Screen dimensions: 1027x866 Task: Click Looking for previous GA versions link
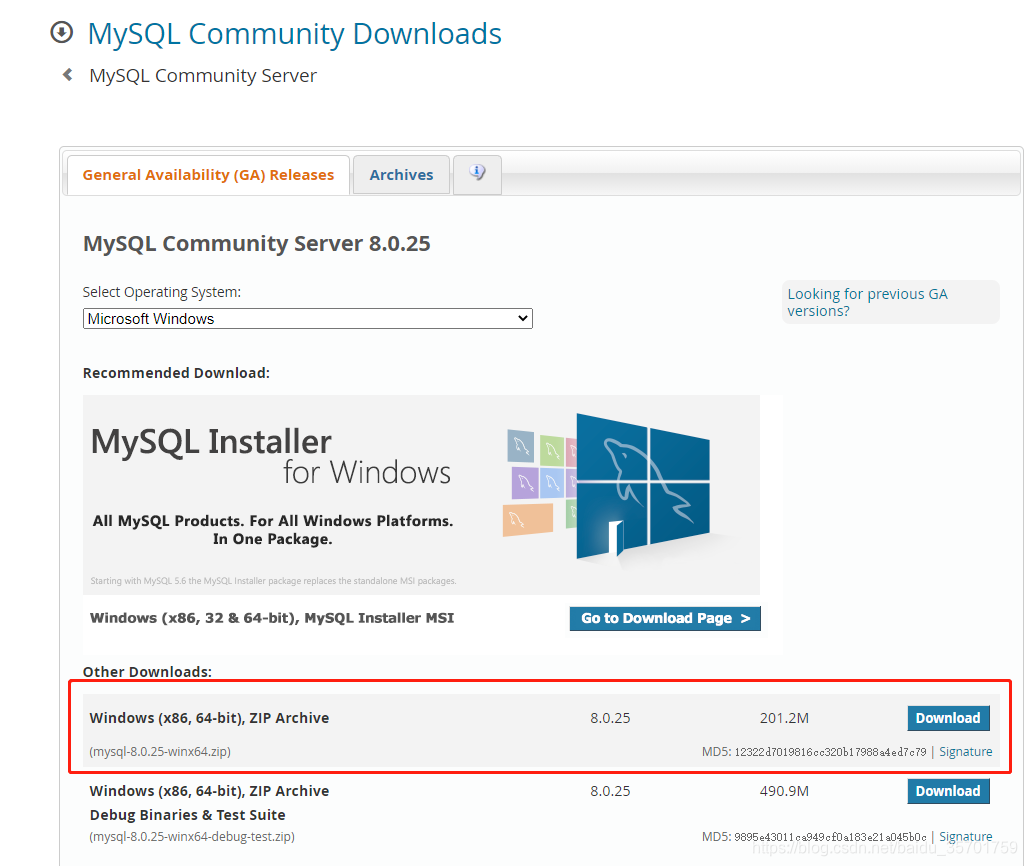click(867, 302)
